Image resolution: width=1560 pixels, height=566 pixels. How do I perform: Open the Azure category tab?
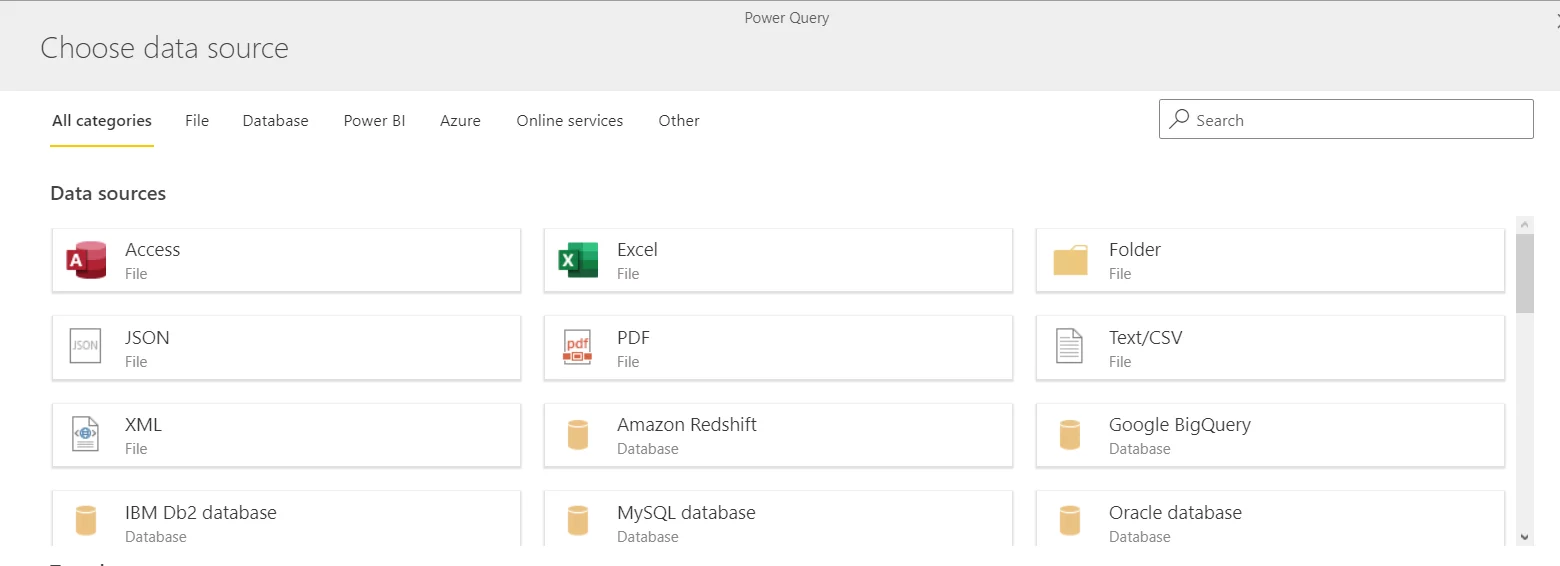(460, 121)
